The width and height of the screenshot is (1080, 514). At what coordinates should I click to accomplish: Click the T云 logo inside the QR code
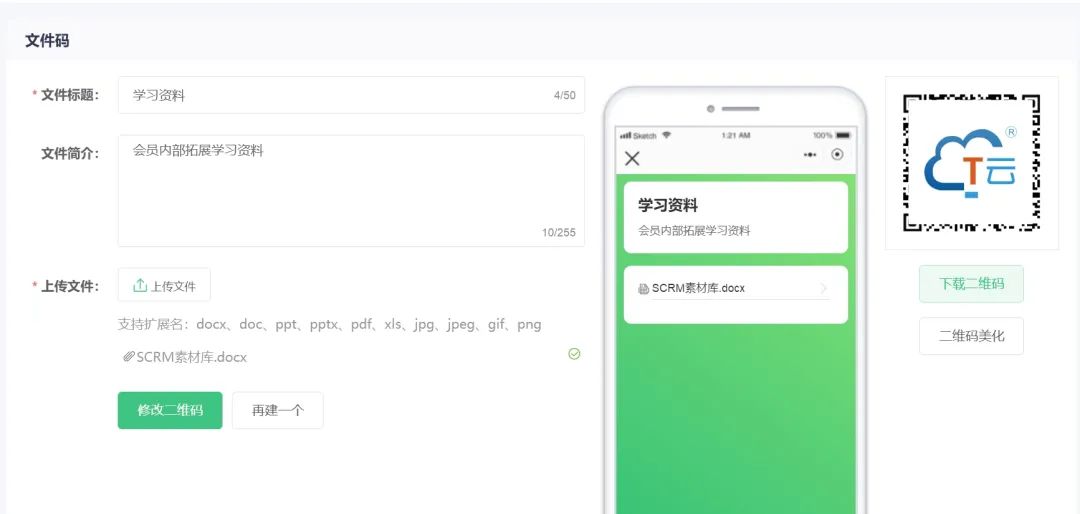pyautogui.click(x=970, y=163)
